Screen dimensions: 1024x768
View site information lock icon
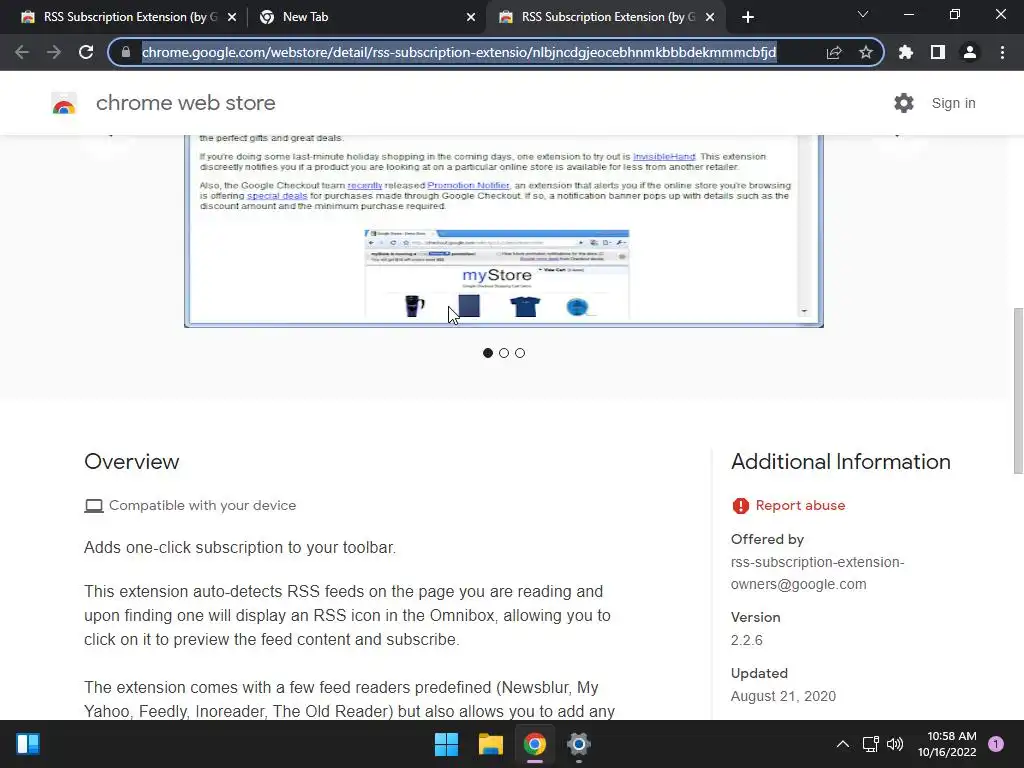(126, 52)
